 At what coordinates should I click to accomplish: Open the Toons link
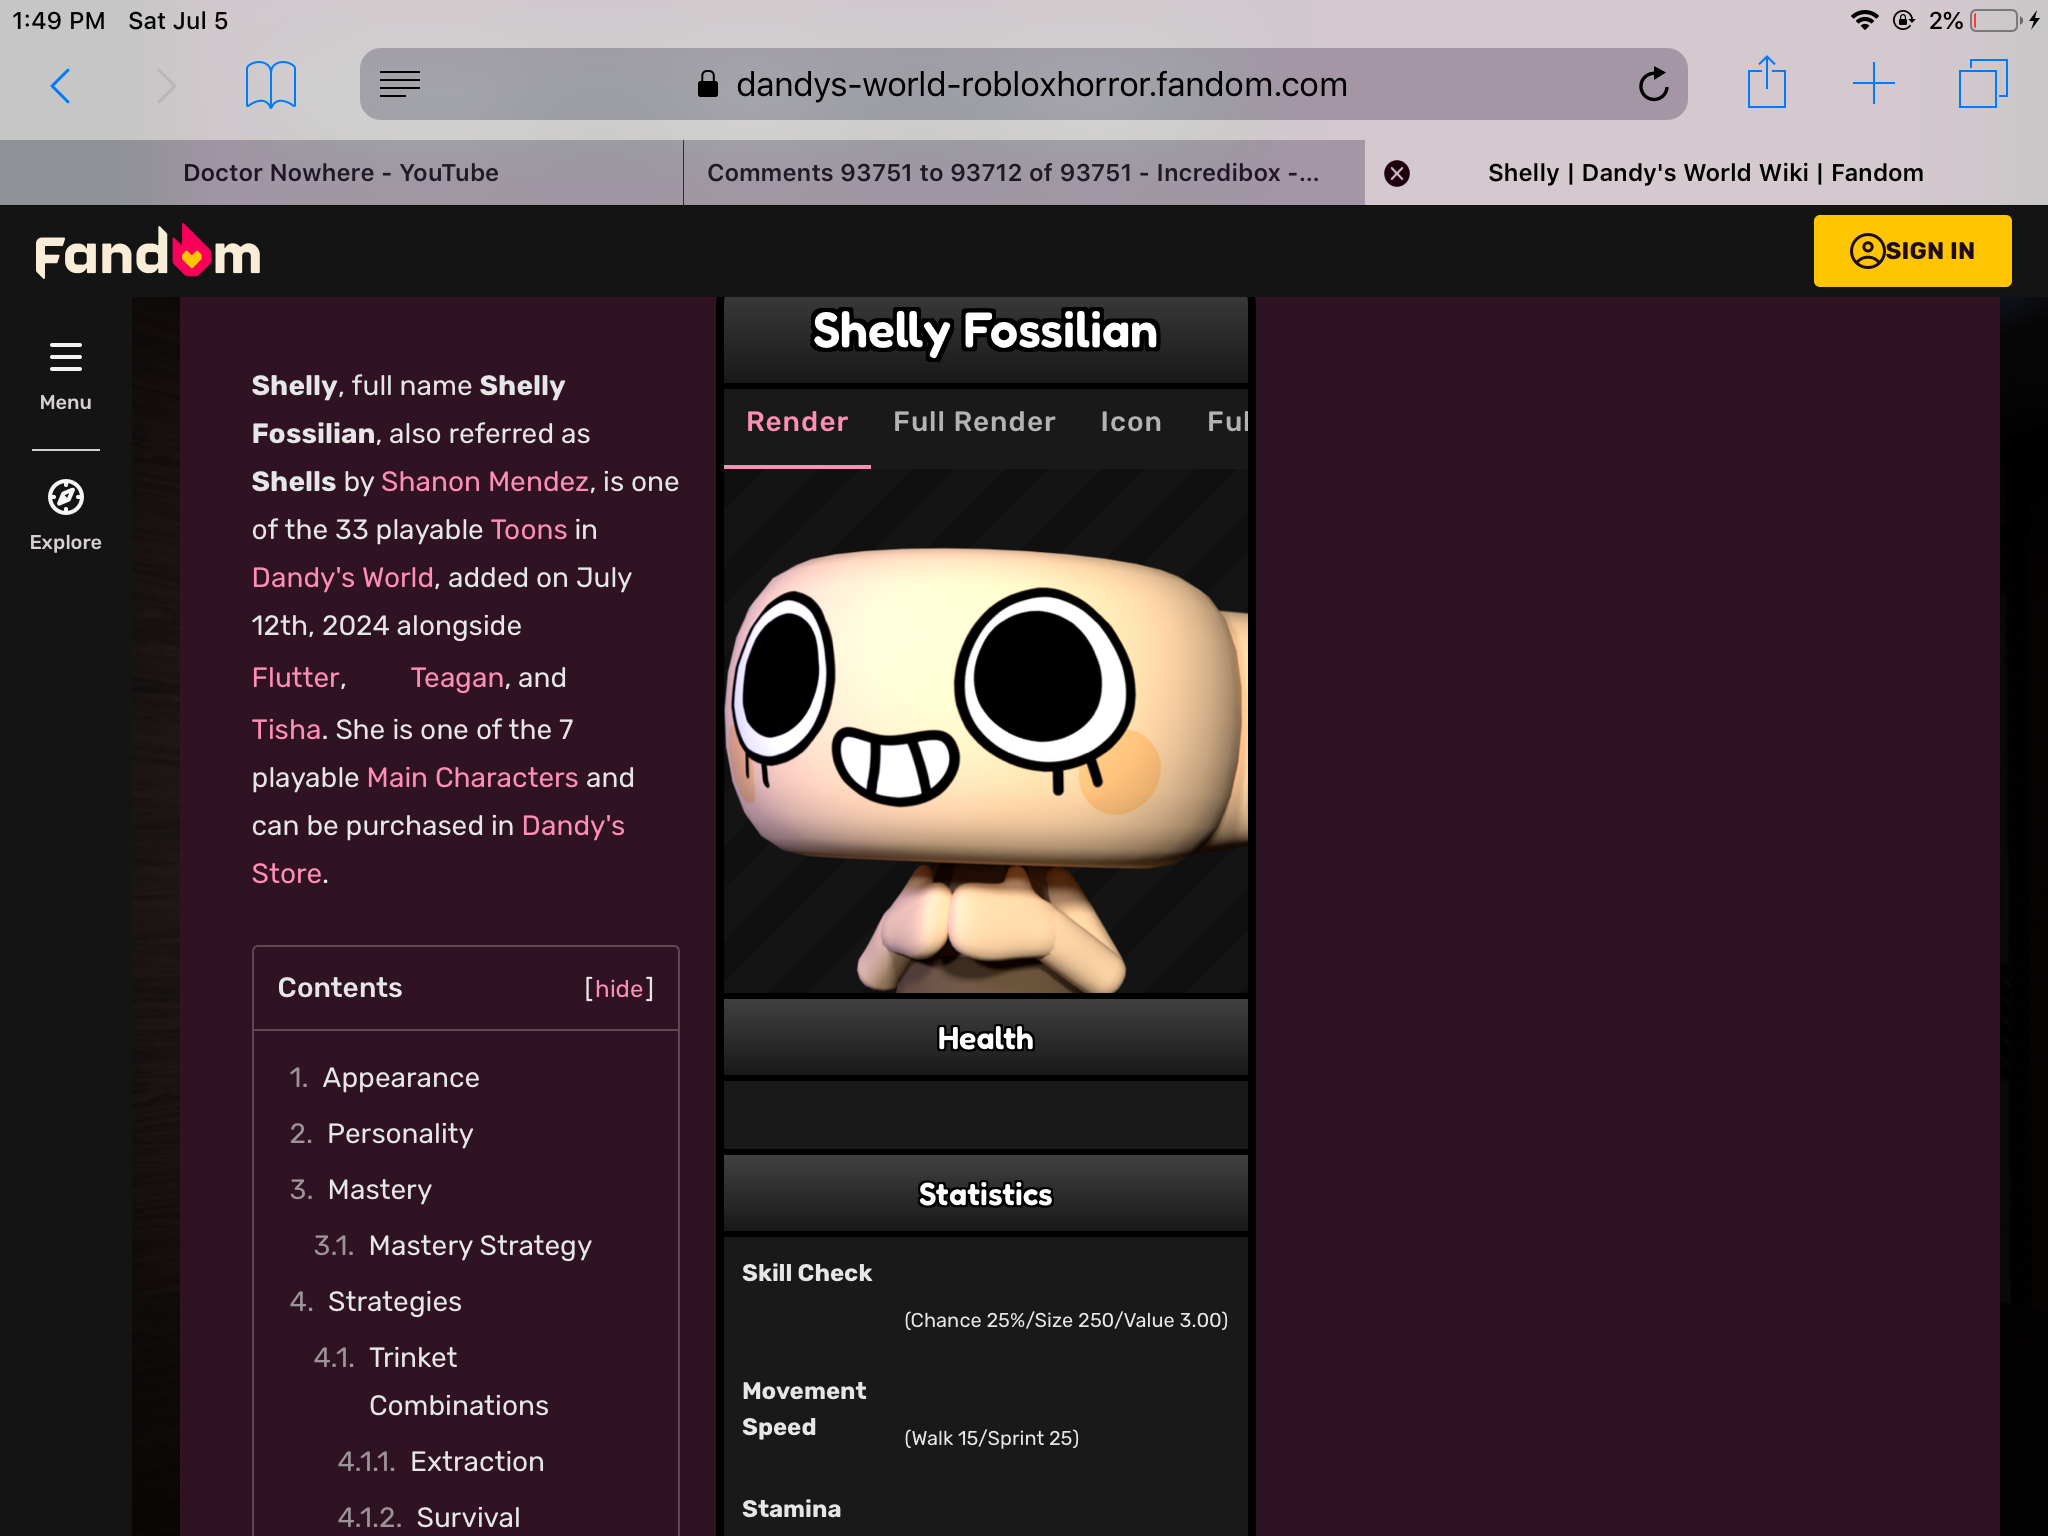[x=529, y=530]
